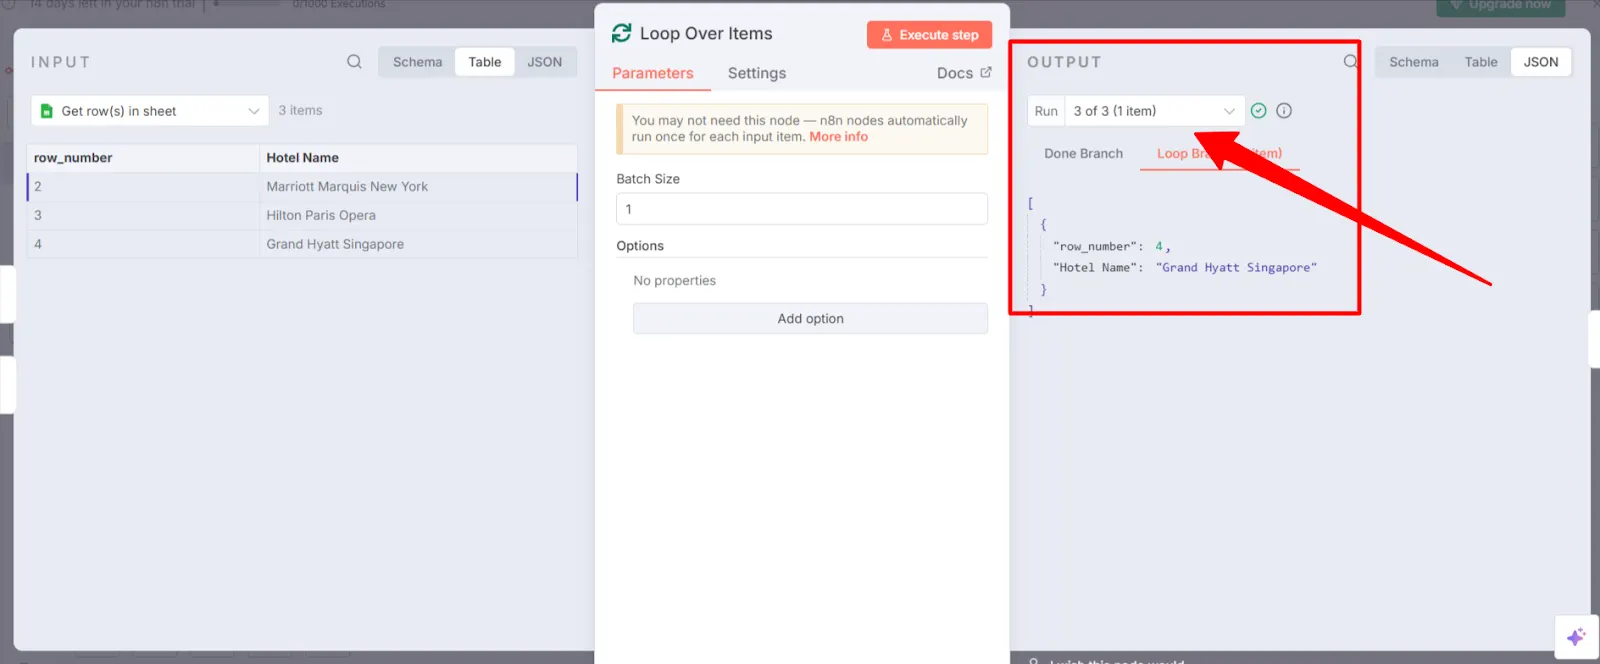The height and width of the screenshot is (664, 1600).
Task: Open the Settings tab
Action: pos(757,73)
